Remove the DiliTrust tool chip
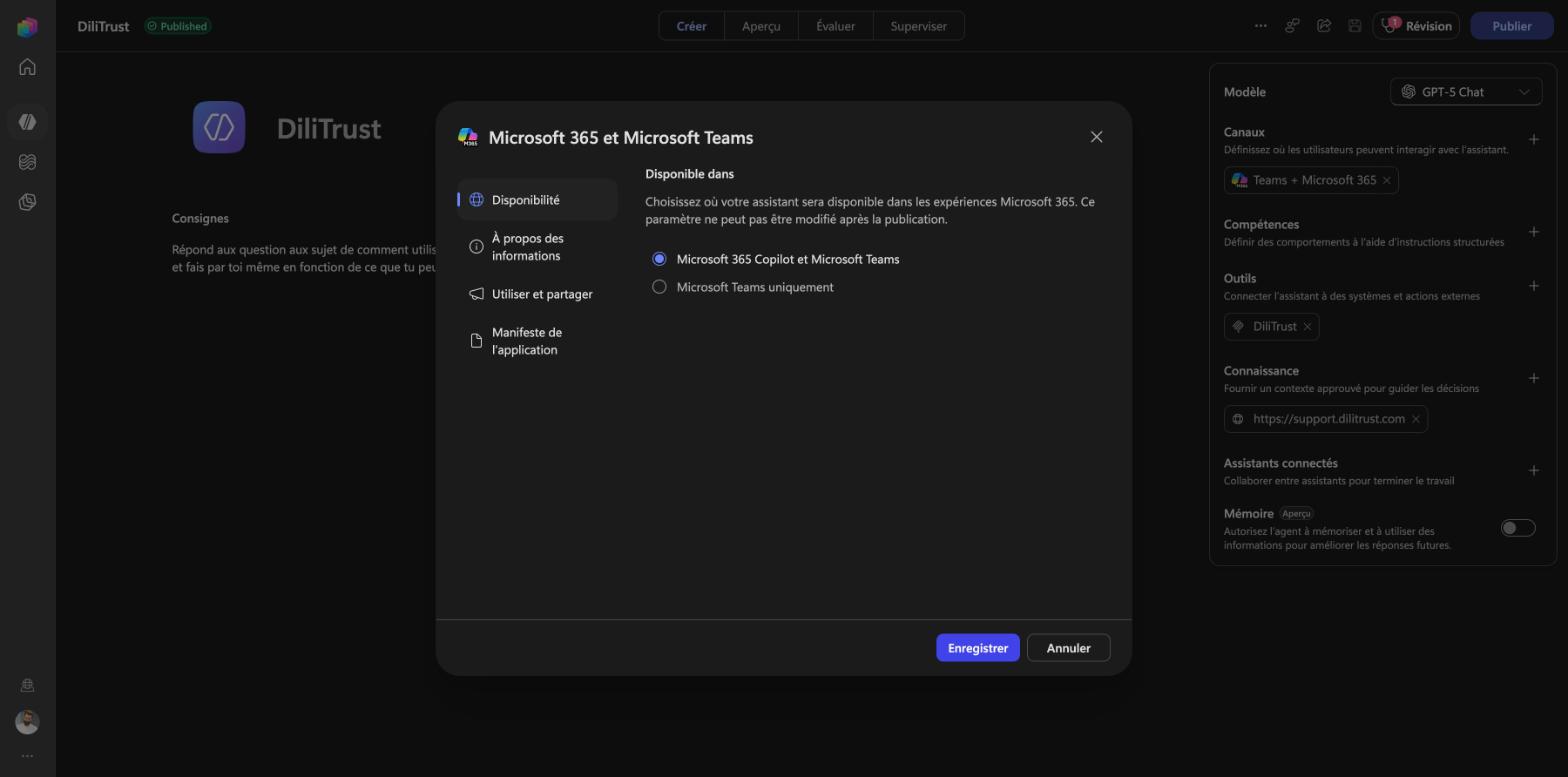The height and width of the screenshot is (777, 1568). [1307, 327]
